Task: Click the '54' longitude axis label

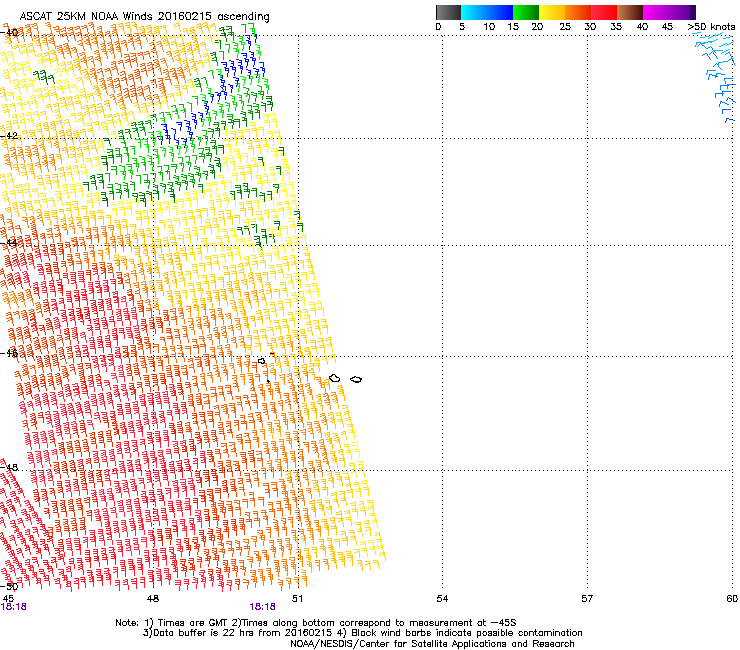Action: click(x=442, y=599)
